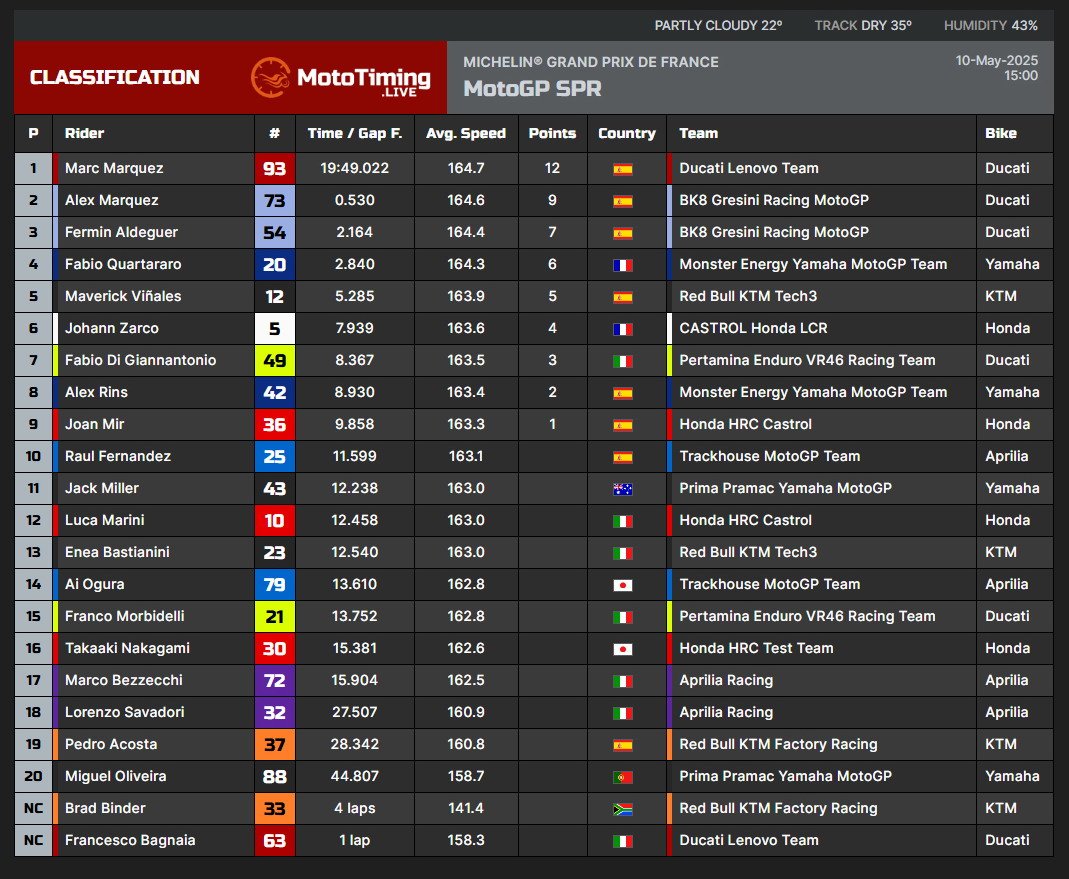Click position 20 in Miguel Oliveira row

click(33, 776)
